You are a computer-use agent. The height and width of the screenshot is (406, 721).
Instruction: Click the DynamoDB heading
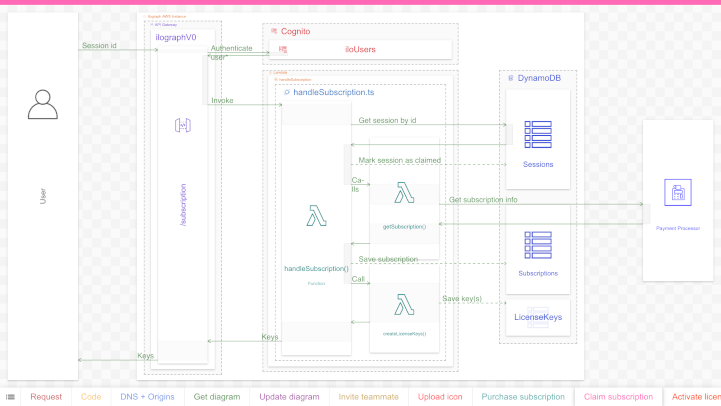point(539,78)
